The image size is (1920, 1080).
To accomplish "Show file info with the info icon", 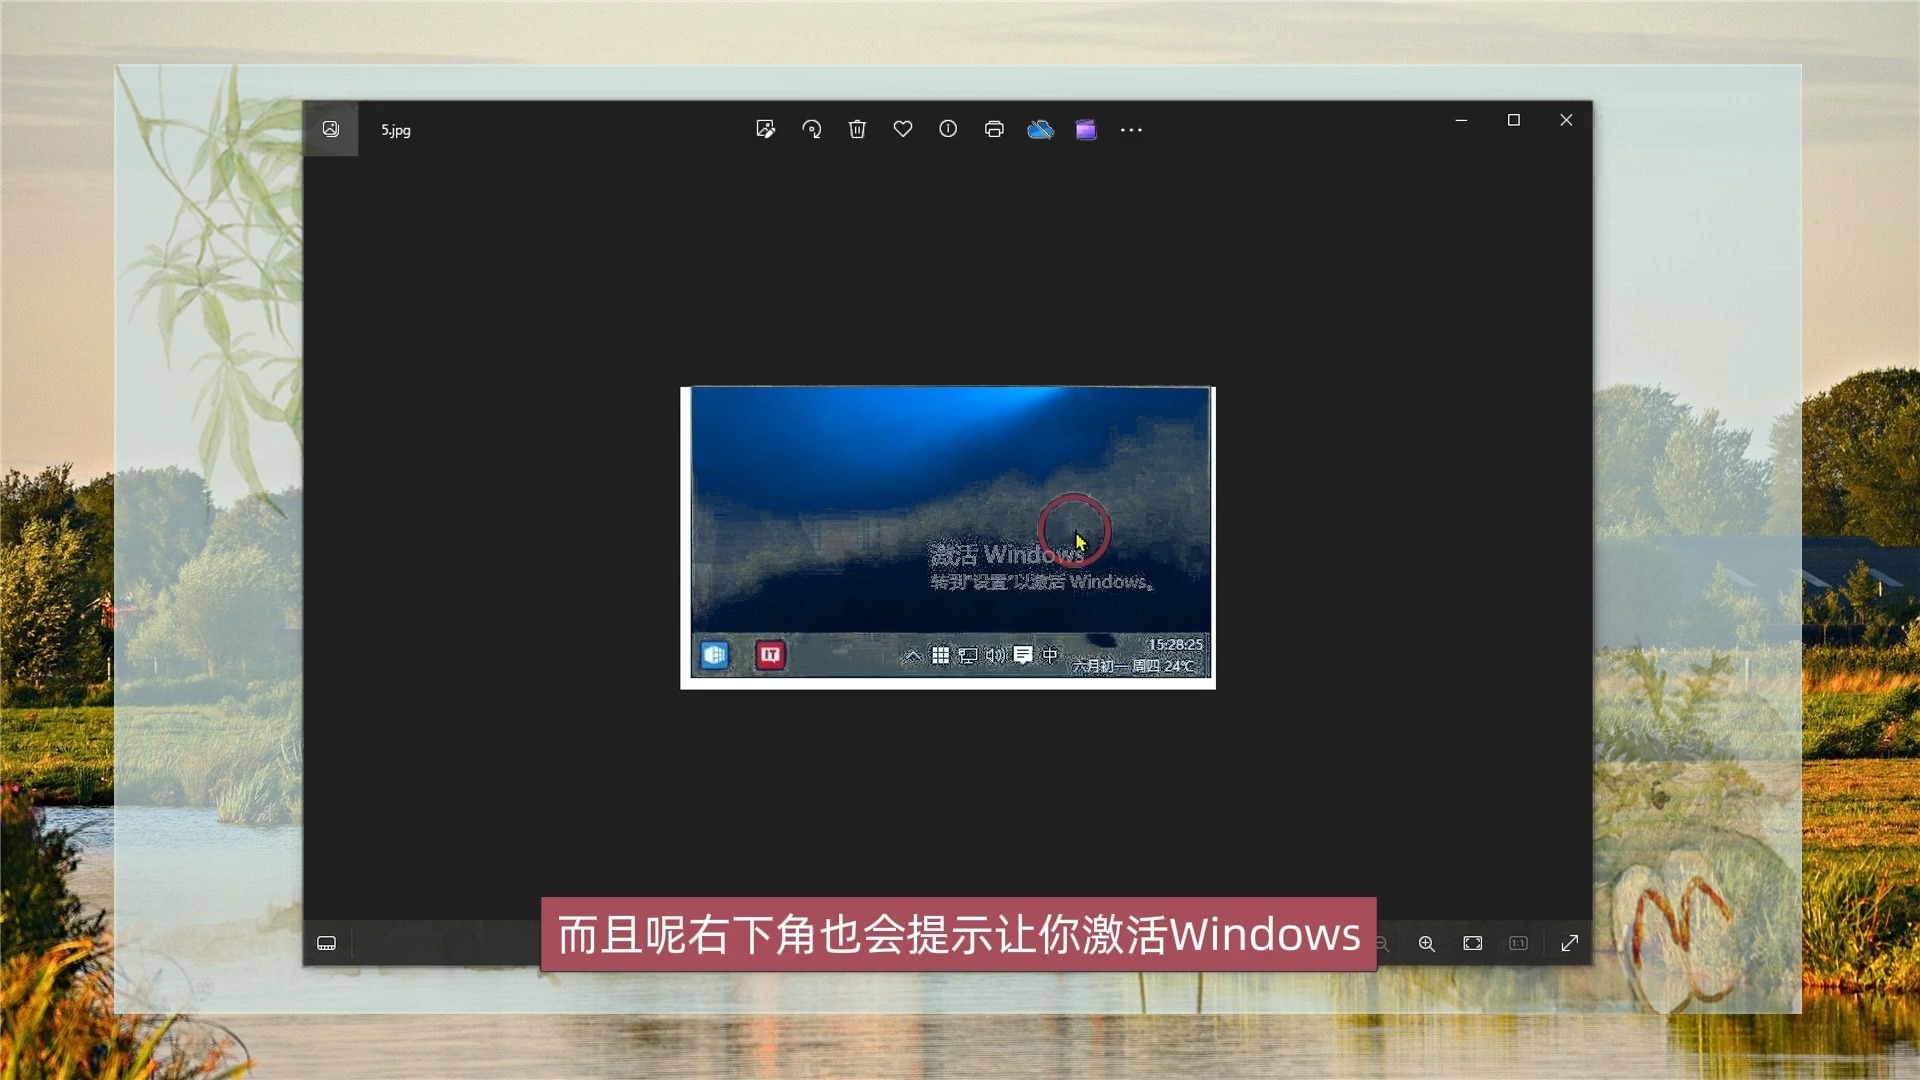I will pos(948,129).
